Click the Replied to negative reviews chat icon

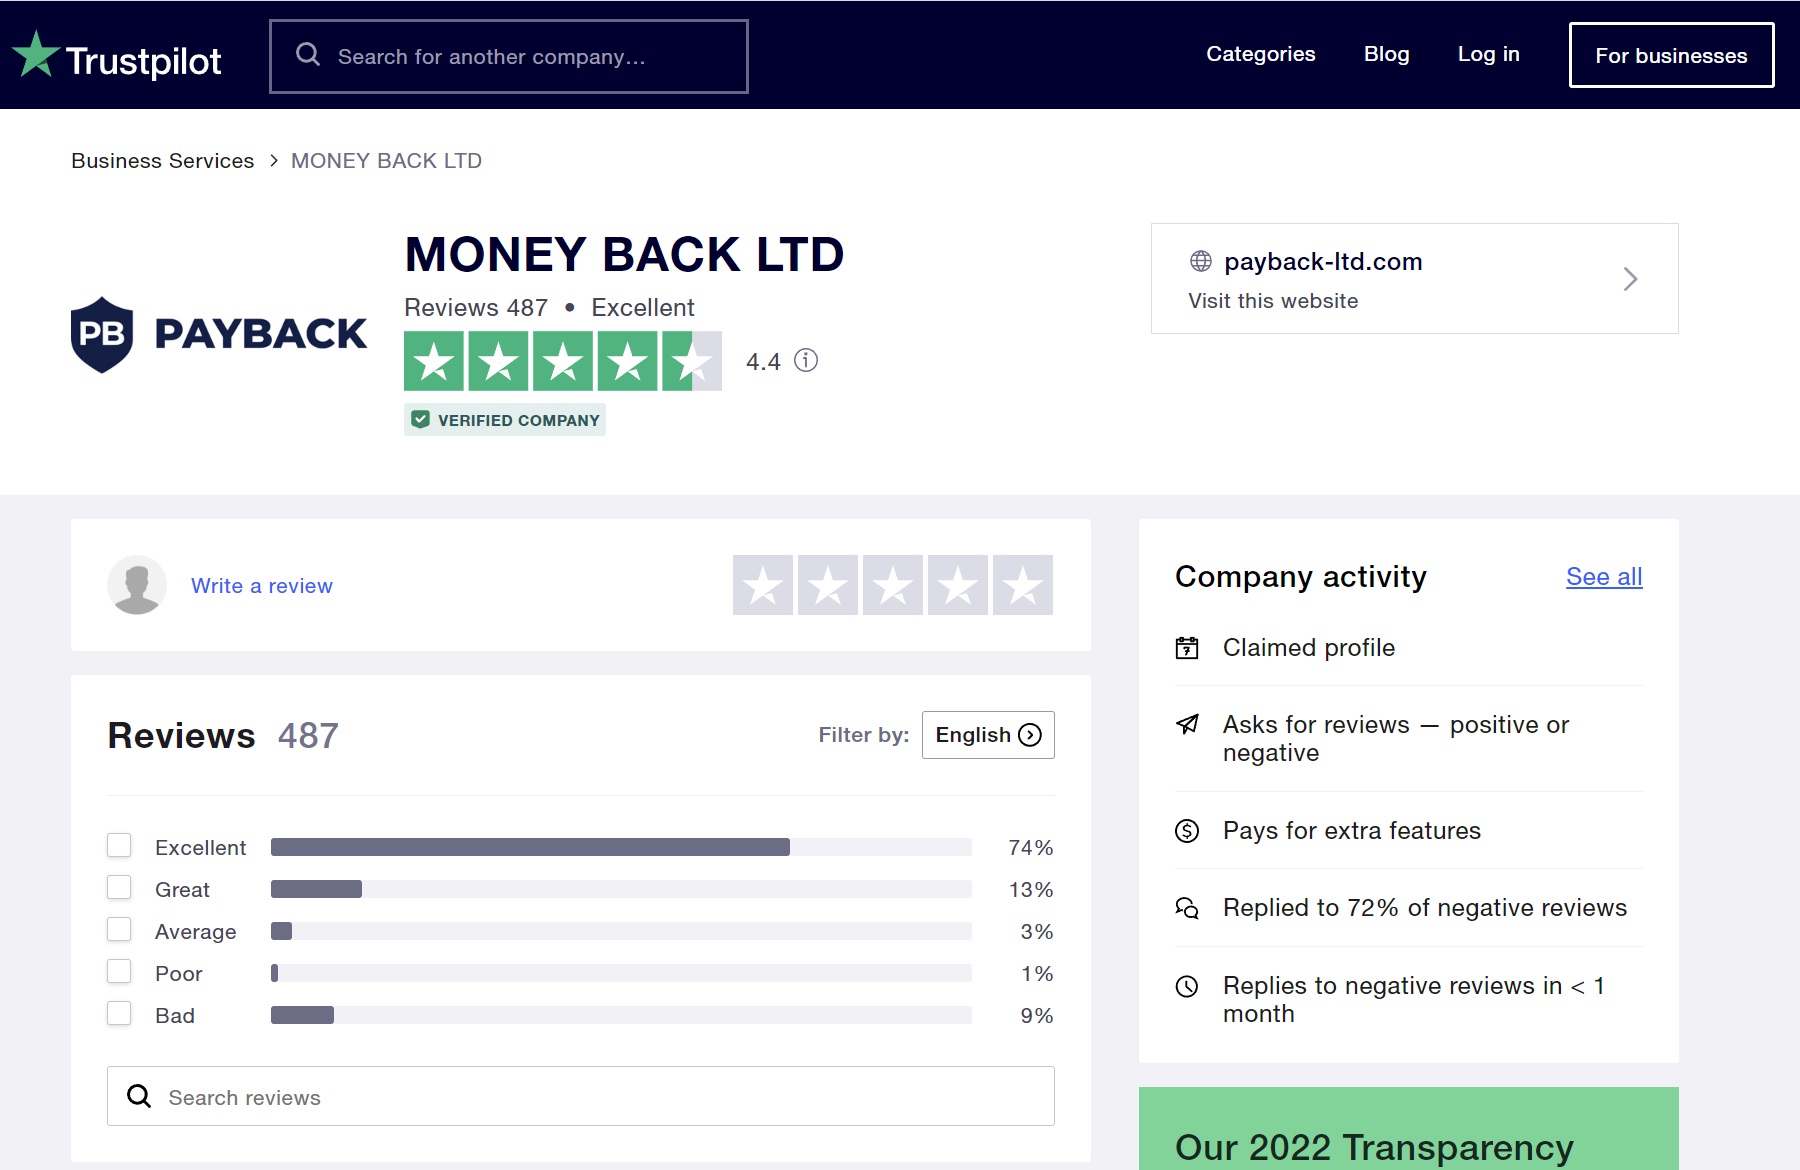click(x=1187, y=908)
